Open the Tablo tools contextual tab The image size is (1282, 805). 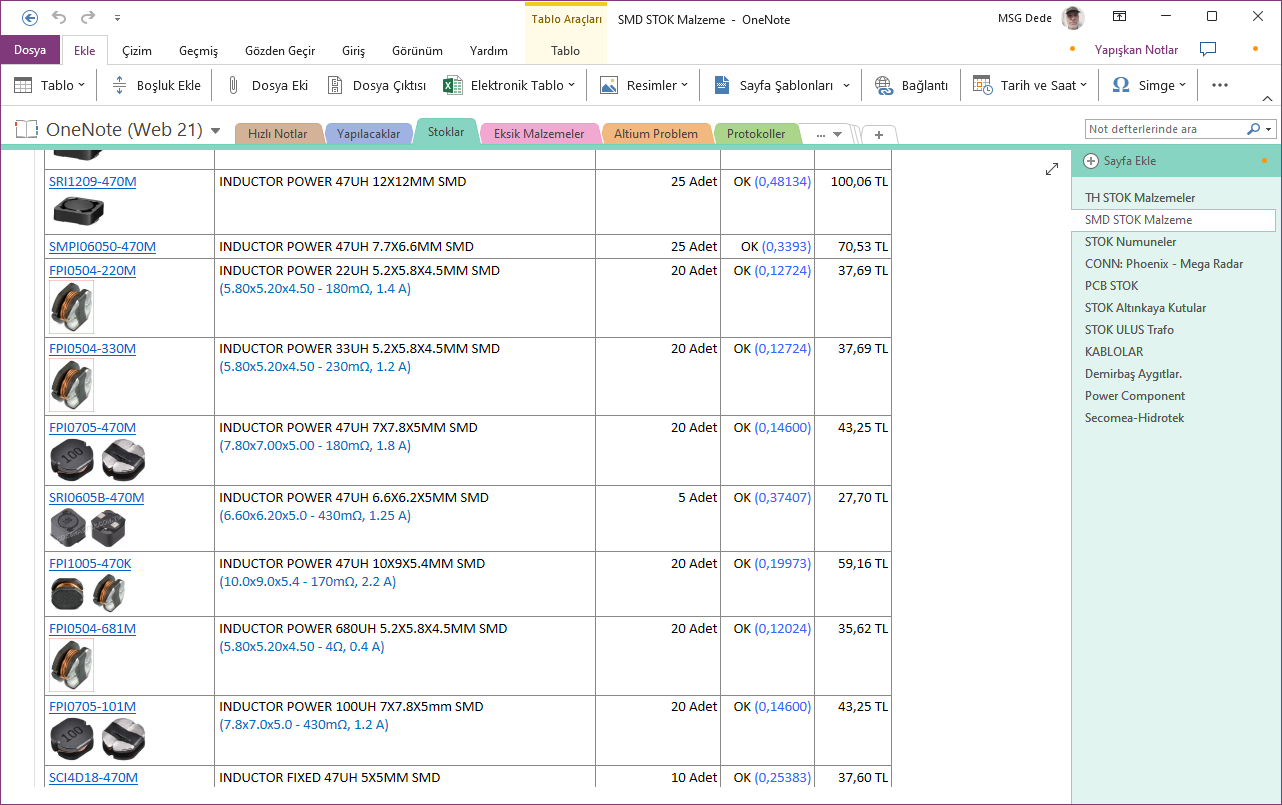click(x=565, y=51)
